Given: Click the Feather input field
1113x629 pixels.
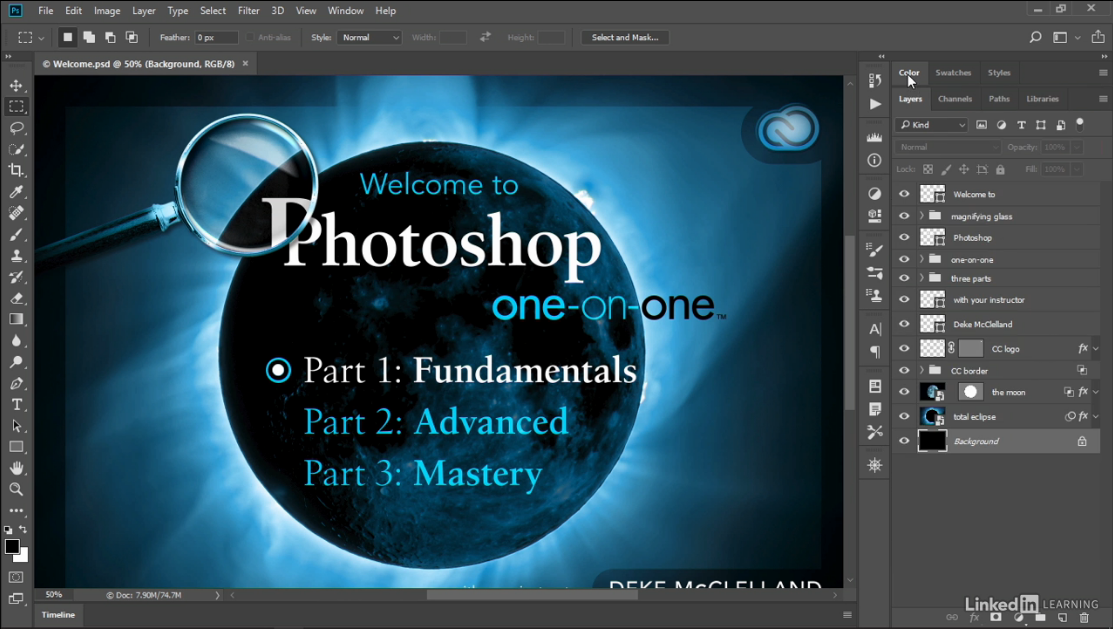Looking at the screenshot, I should [x=216, y=38].
